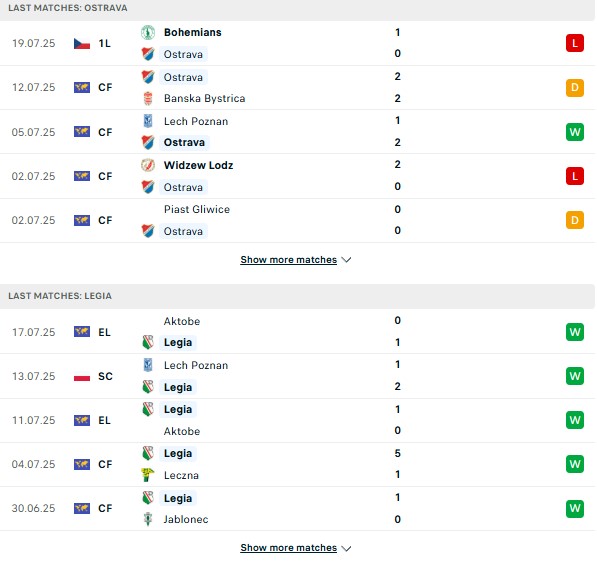Click orange D badge for Banska Bystrica match
This screenshot has width=597, height=563.
click(575, 88)
